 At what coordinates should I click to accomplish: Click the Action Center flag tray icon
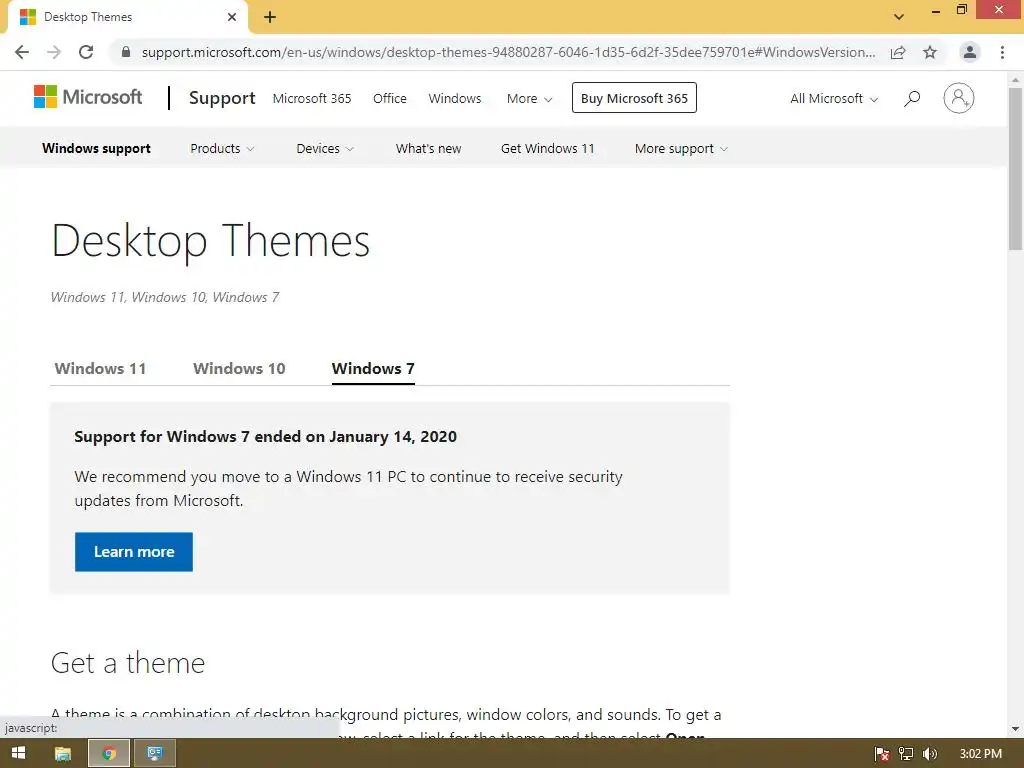pyautogui.click(x=882, y=754)
